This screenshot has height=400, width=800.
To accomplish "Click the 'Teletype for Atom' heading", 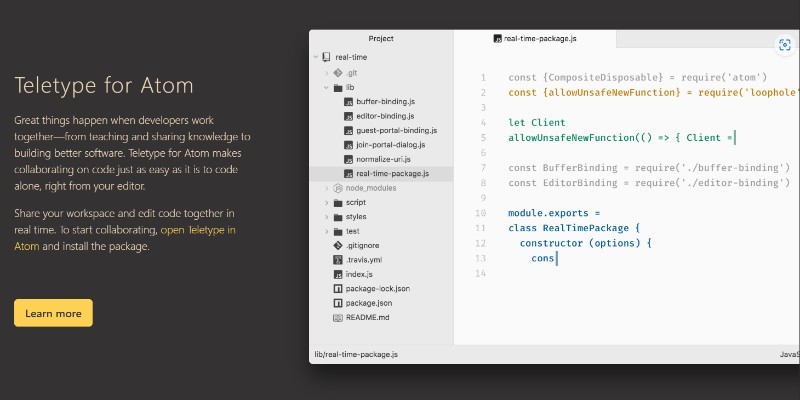I will 104,85.
